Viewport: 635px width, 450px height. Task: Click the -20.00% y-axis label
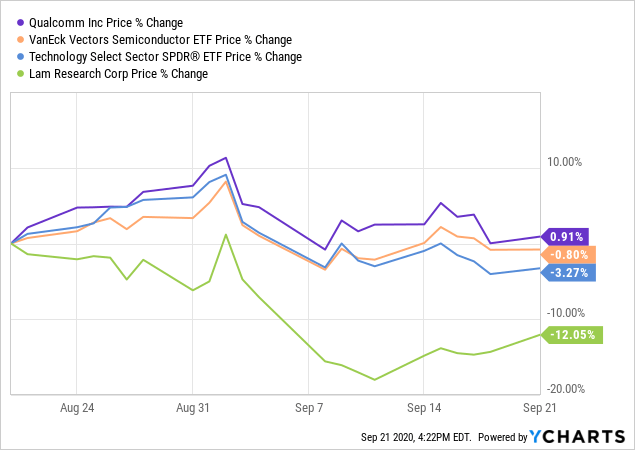(x=567, y=389)
